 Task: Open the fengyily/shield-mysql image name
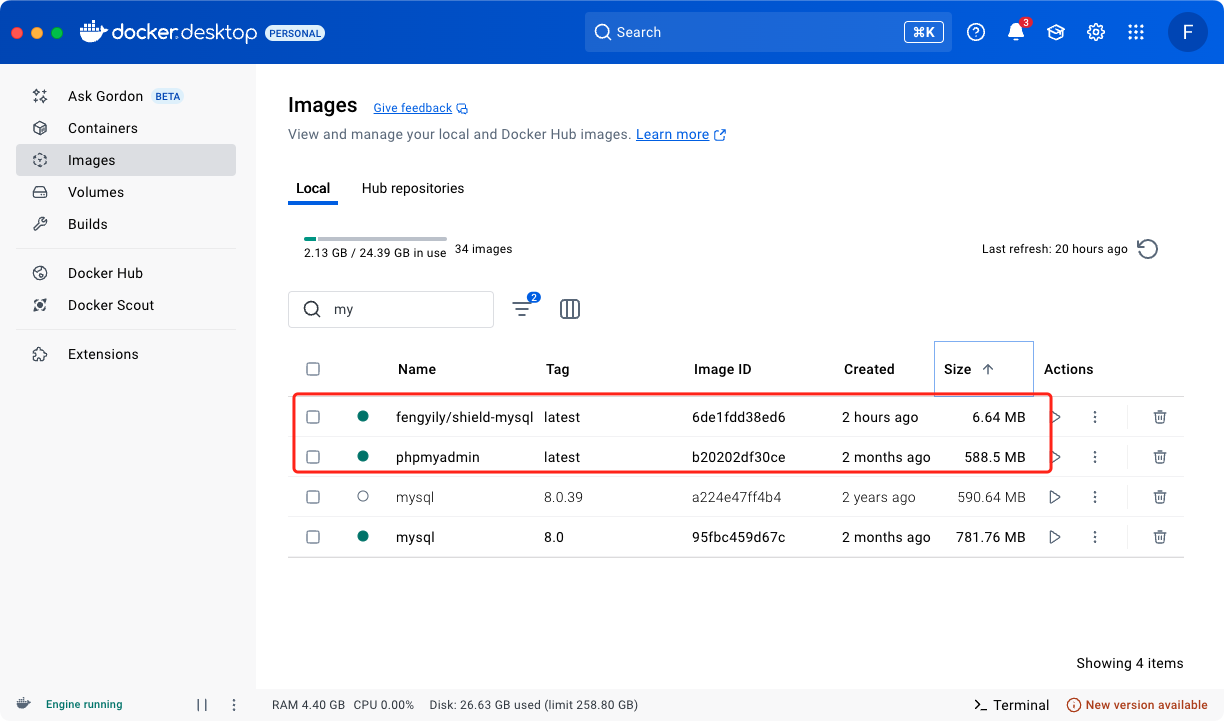[x=464, y=417]
